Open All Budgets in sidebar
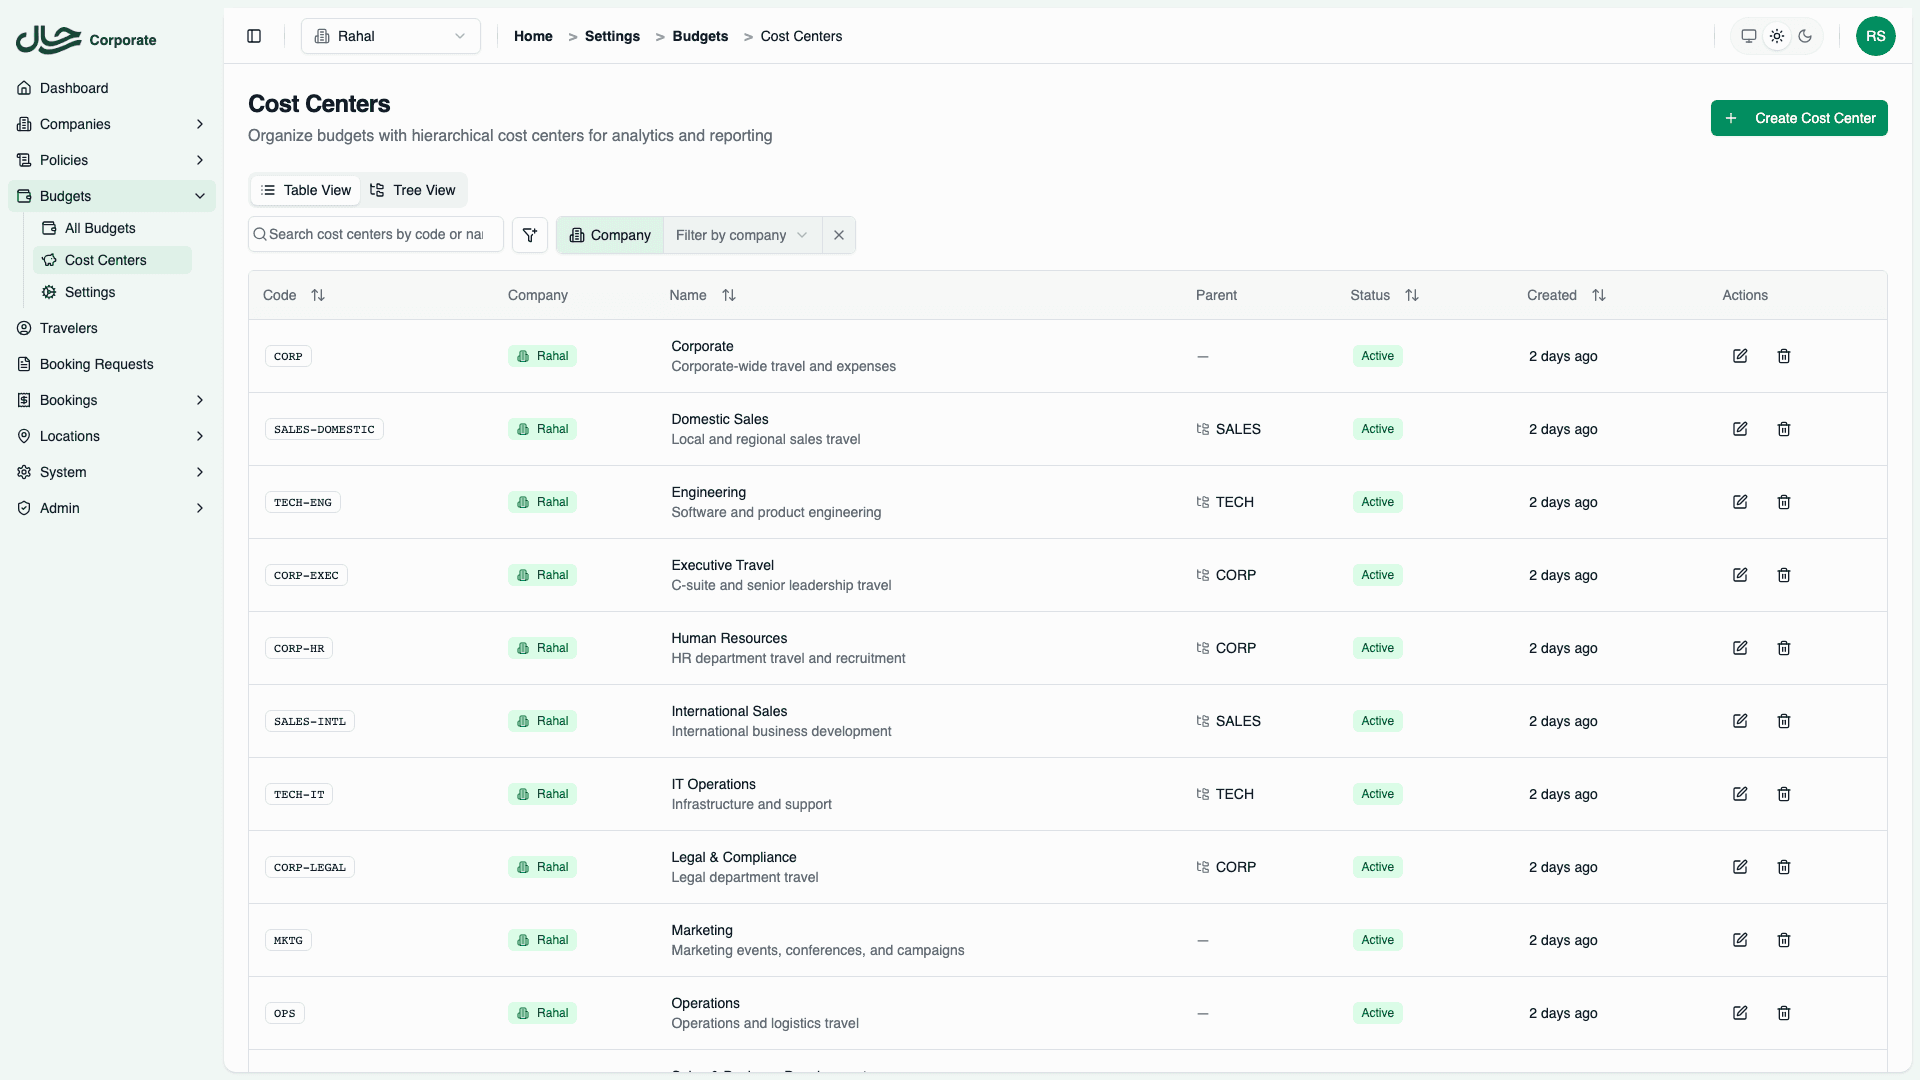 100,228
